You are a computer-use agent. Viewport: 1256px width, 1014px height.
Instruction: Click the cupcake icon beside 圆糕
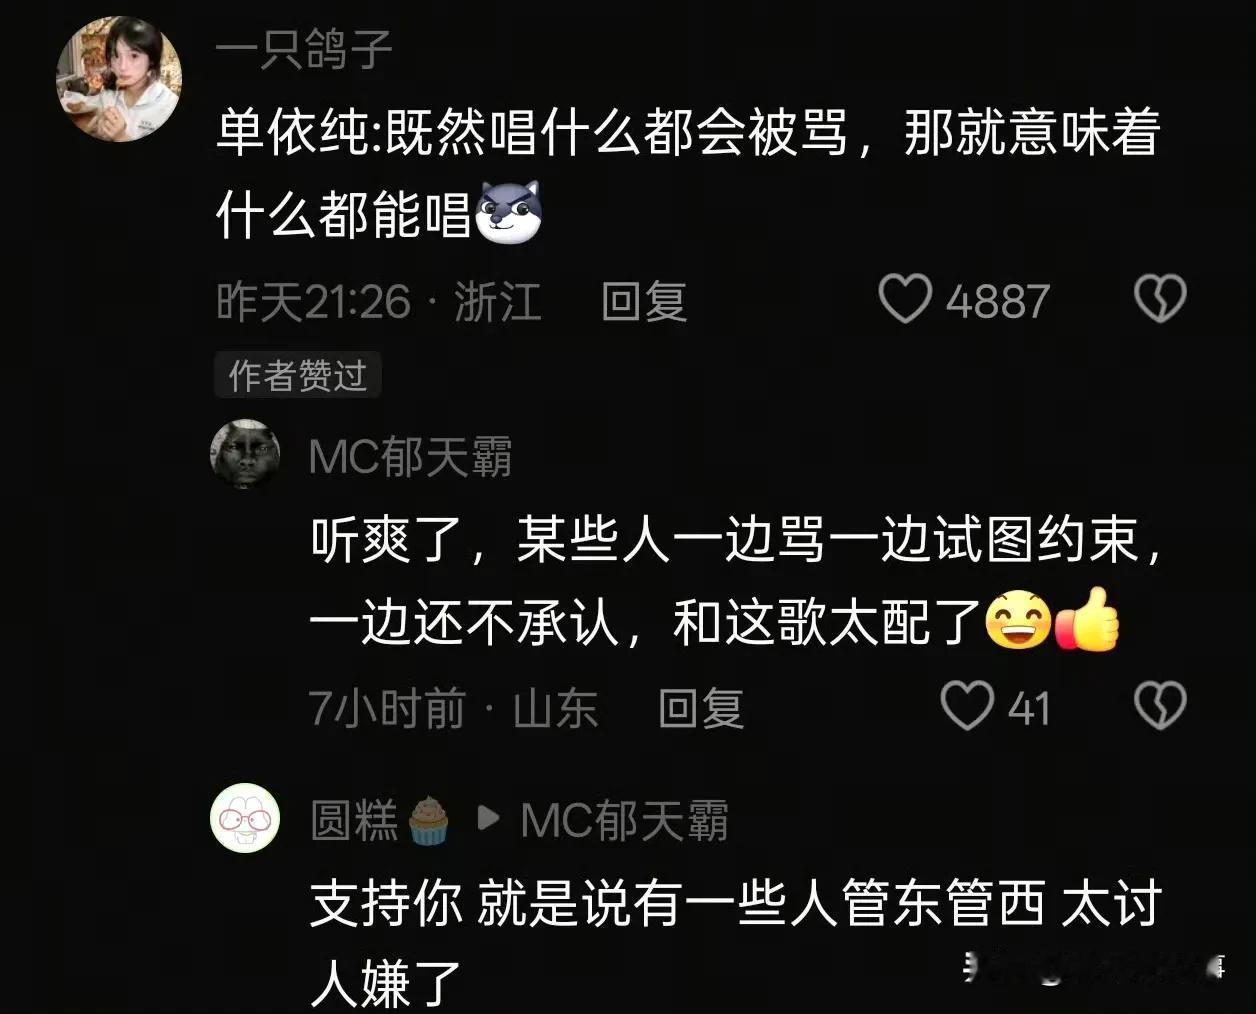pos(428,820)
